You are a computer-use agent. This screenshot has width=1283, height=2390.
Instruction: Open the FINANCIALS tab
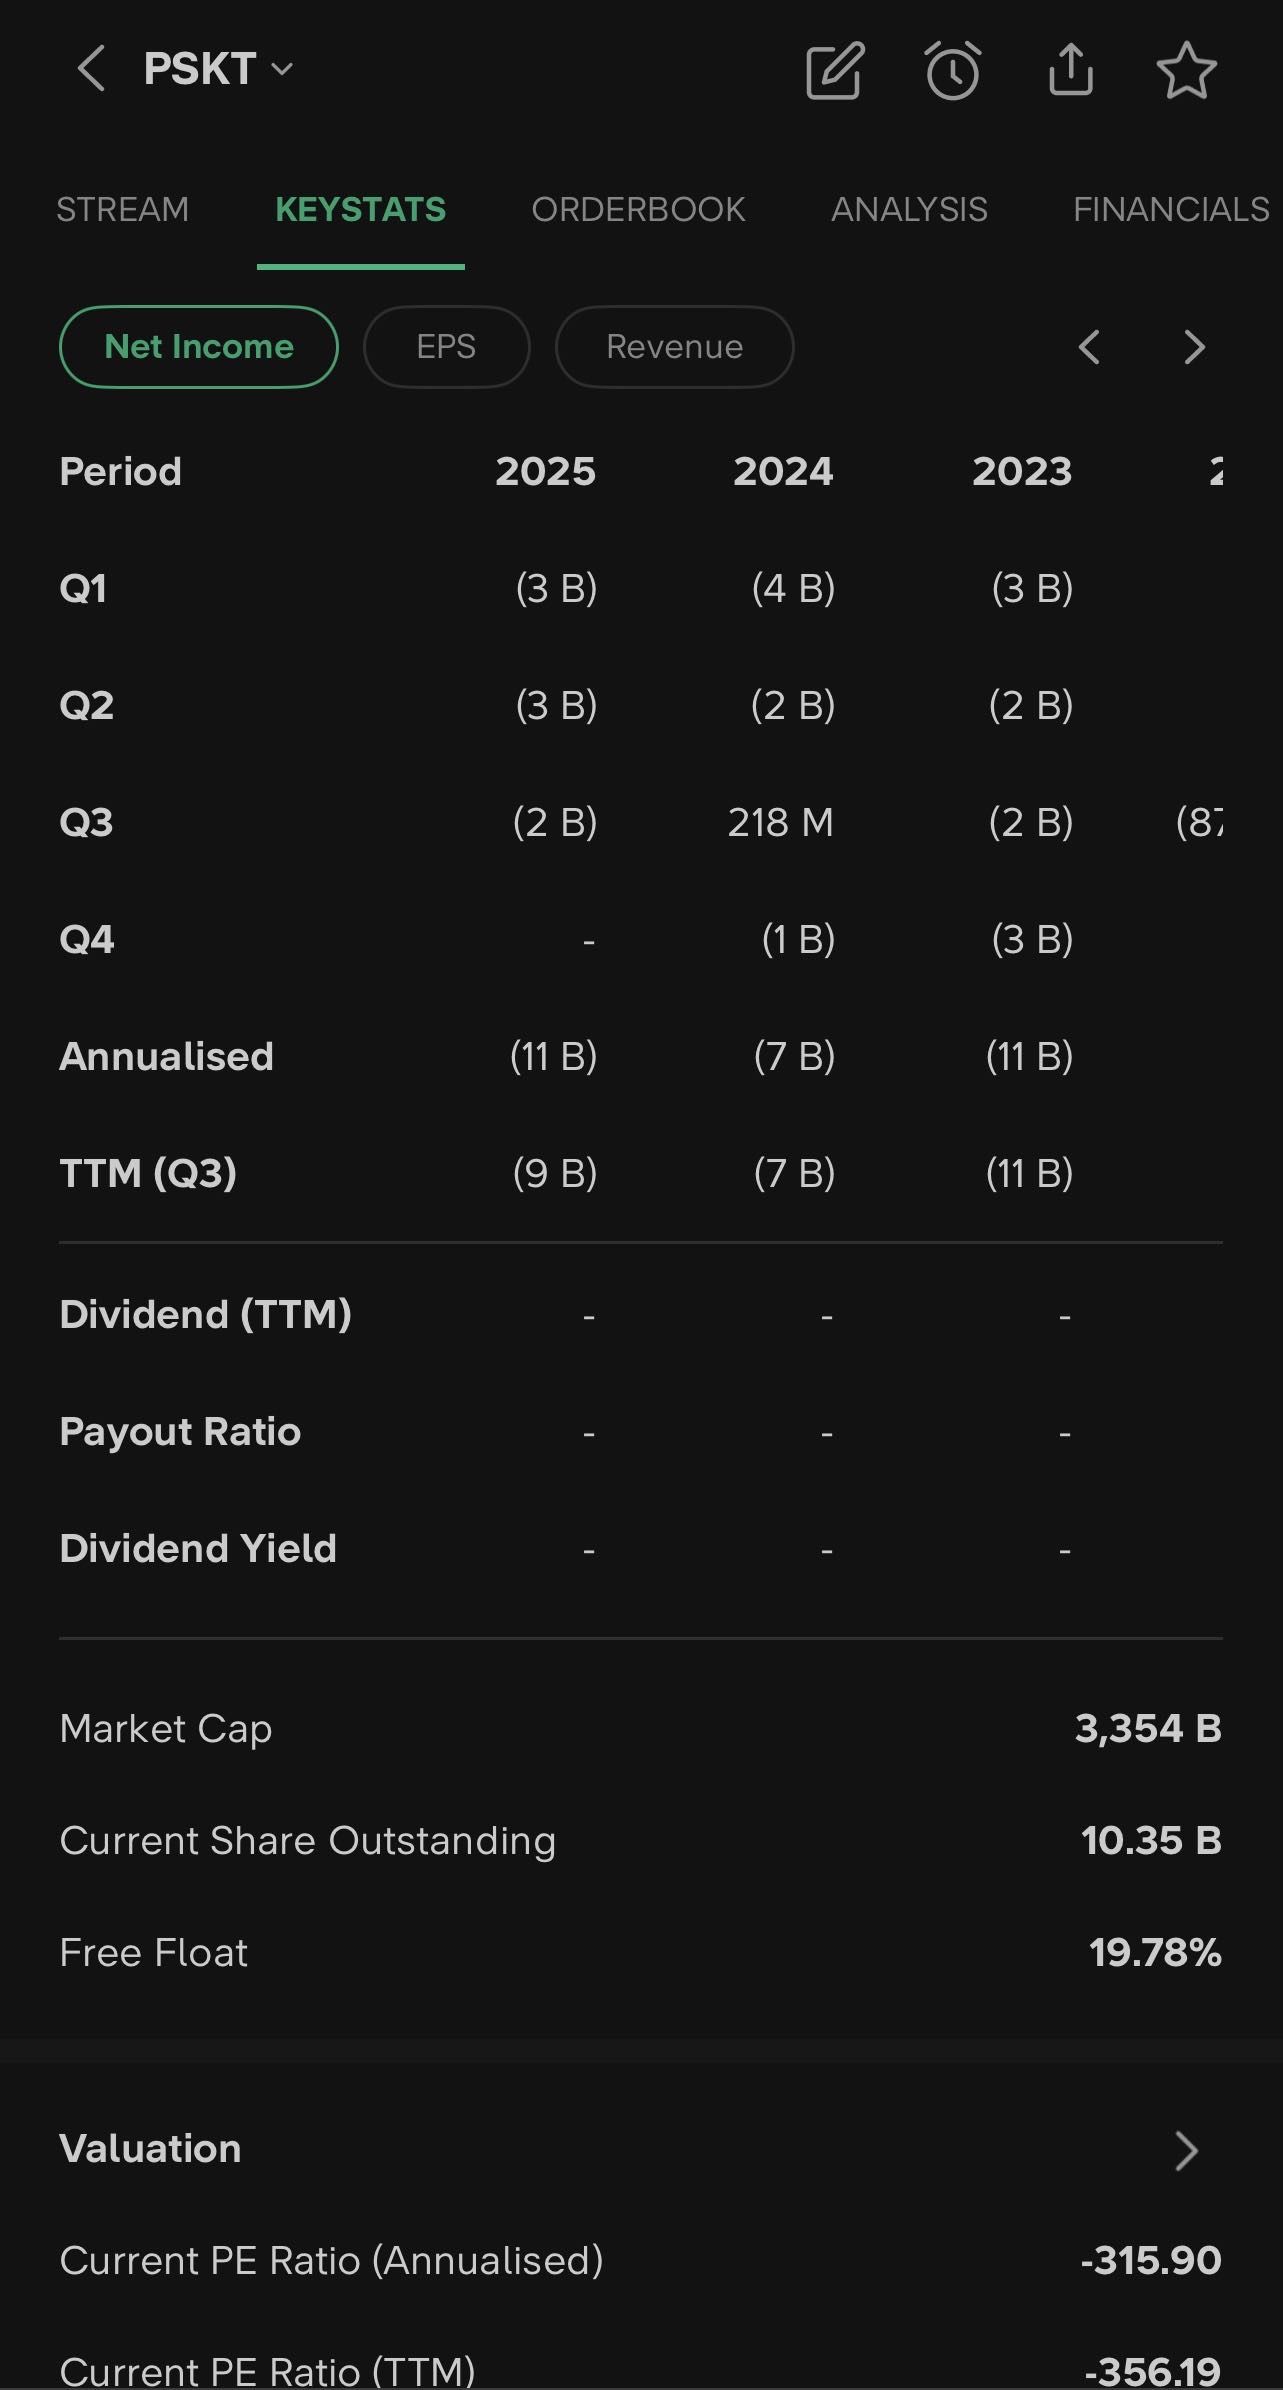click(x=1170, y=209)
